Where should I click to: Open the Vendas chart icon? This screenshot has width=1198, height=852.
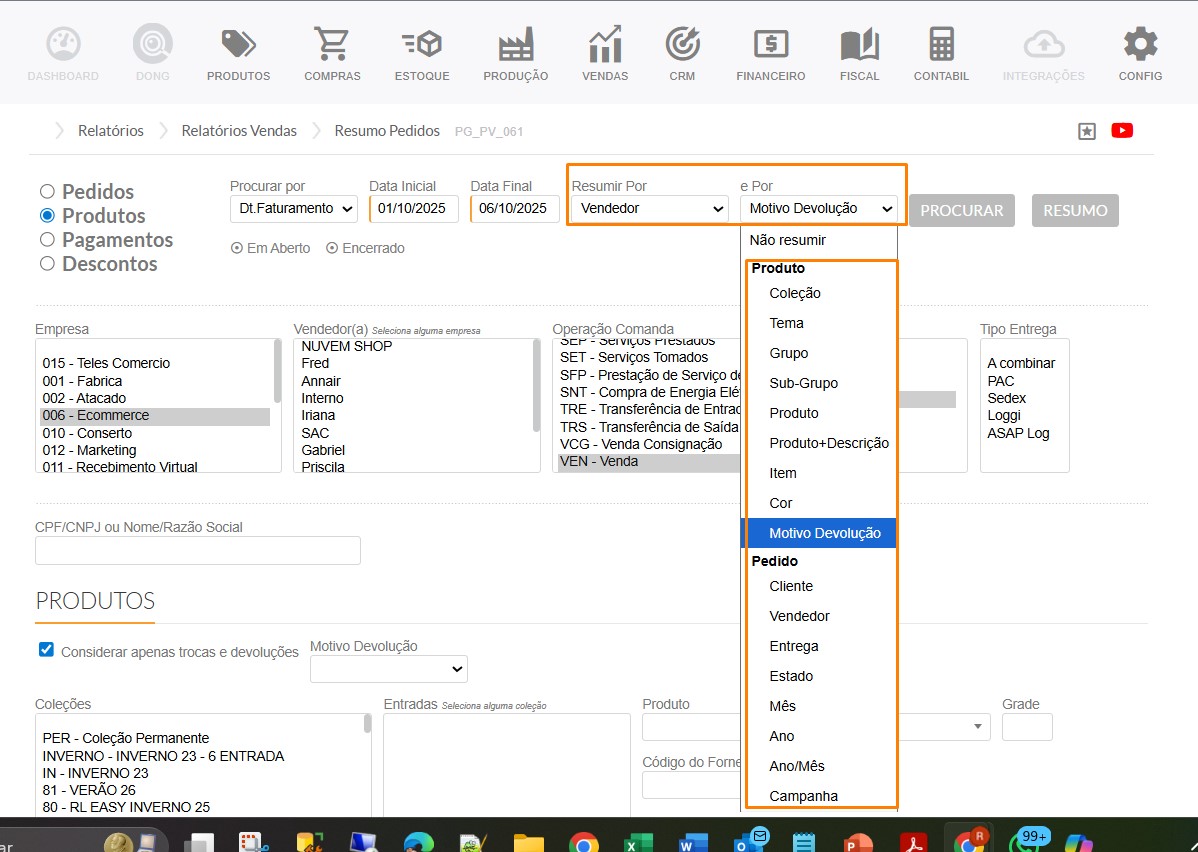(x=605, y=45)
